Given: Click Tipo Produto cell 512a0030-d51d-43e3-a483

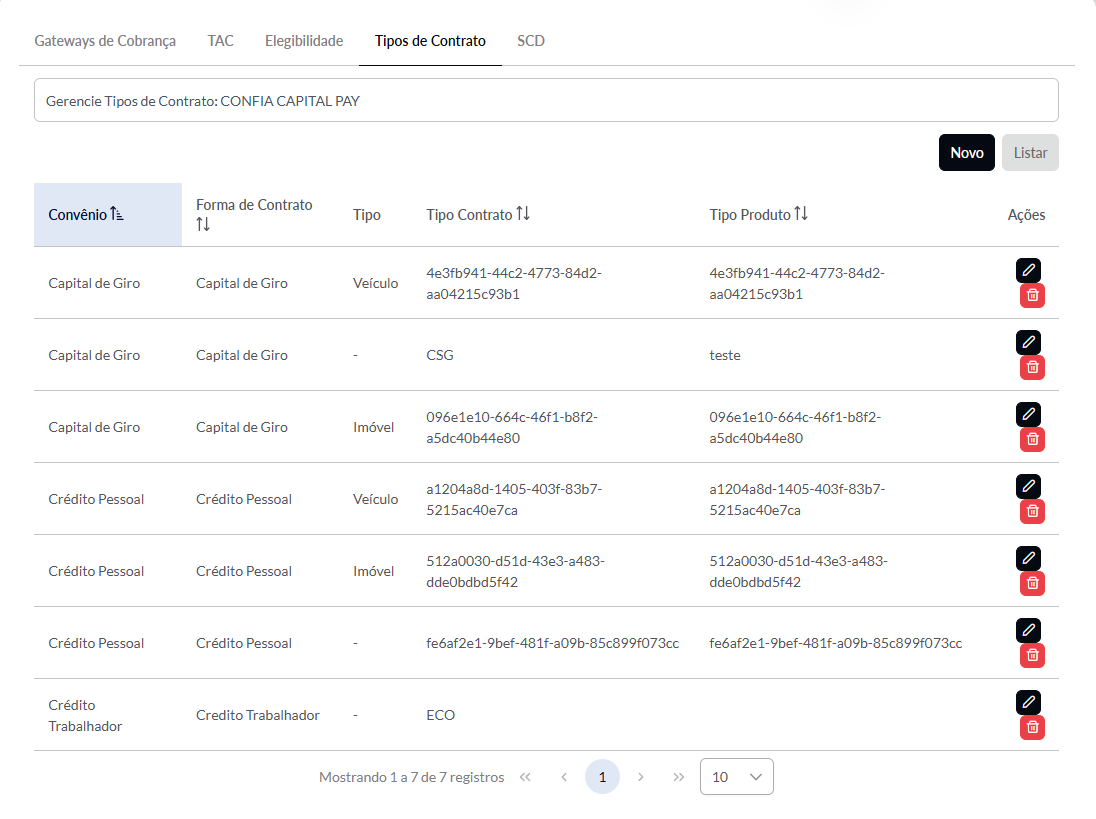Looking at the screenshot, I should (x=798, y=571).
